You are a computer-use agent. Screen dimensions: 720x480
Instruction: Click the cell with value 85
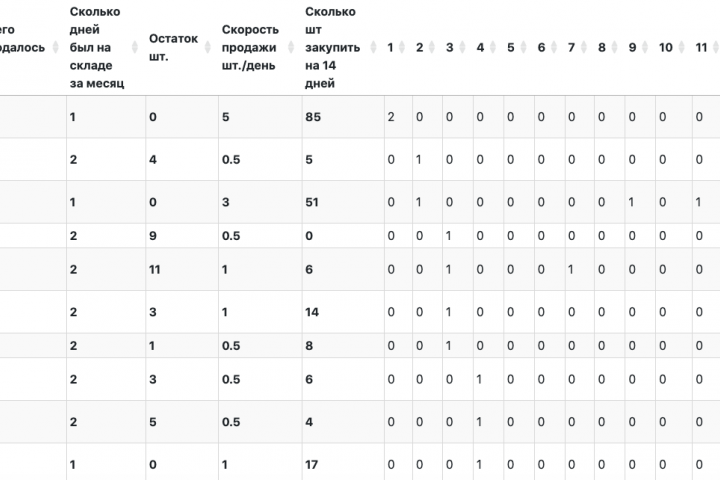pos(312,117)
